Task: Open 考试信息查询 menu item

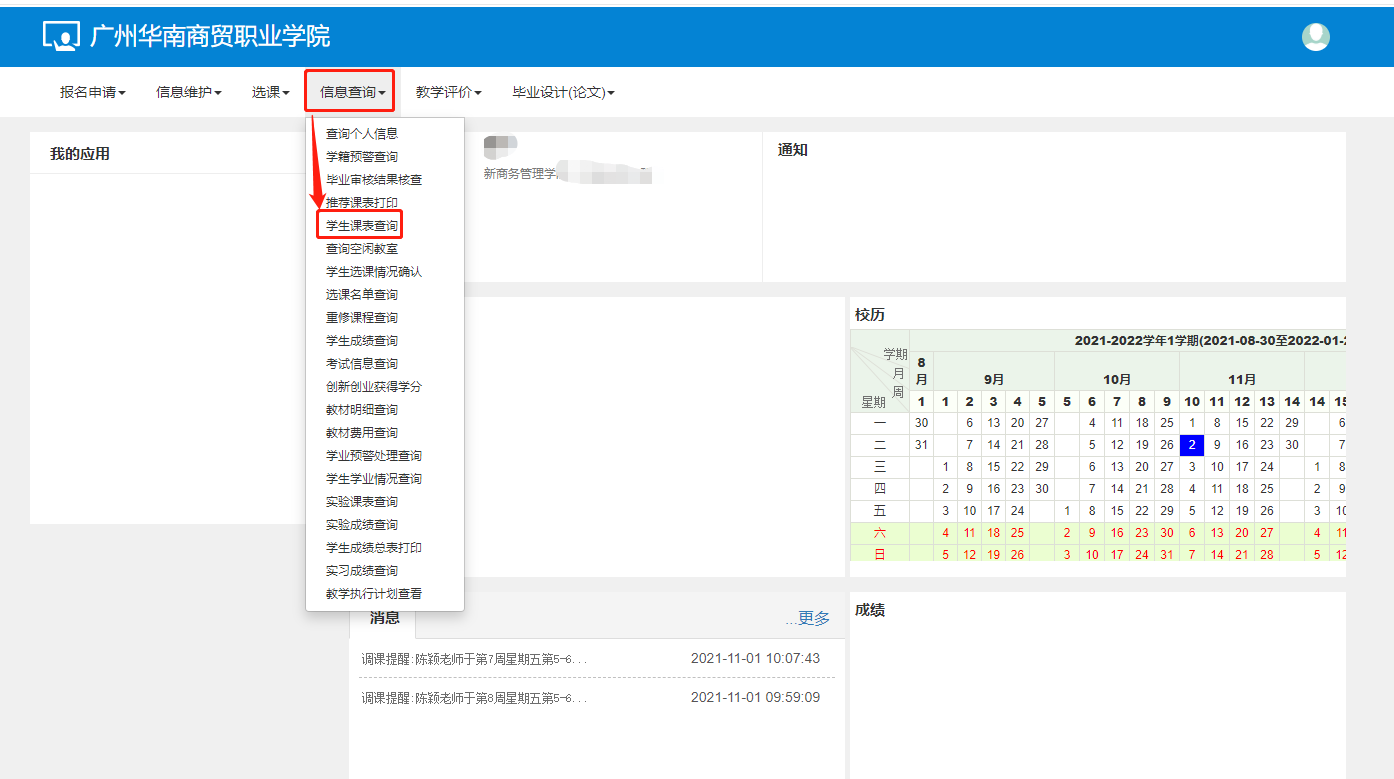Action: tap(361, 364)
